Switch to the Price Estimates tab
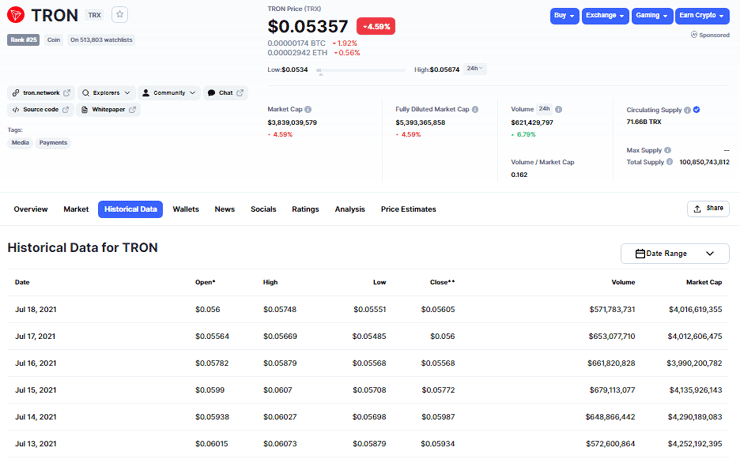This screenshot has height=459, width=740. pyautogui.click(x=409, y=209)
